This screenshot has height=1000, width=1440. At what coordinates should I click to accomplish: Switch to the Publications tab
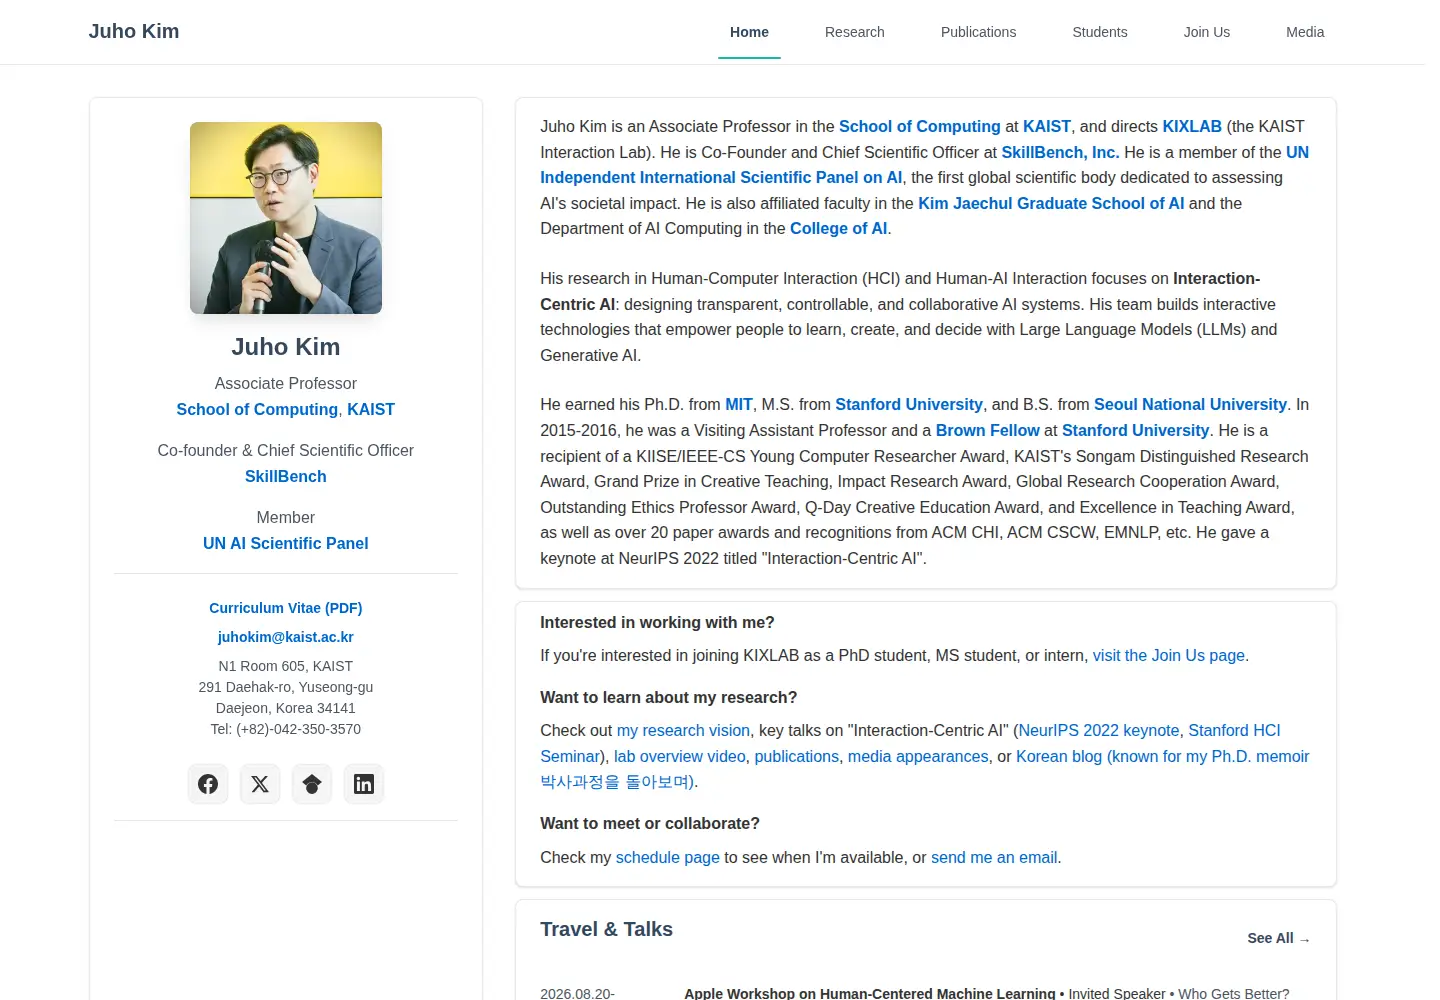click(978, 32)
